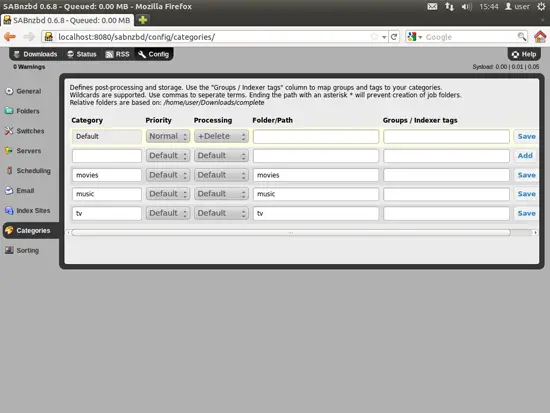Select the Config wrench icon
The width and height of the screenshot is (550, 413).
142,54
